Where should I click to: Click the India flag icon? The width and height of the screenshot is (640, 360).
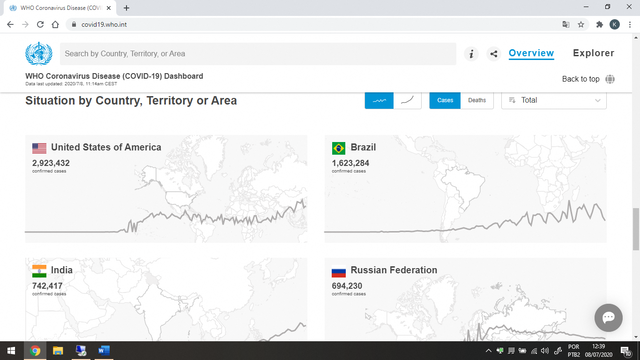(39, 271)
